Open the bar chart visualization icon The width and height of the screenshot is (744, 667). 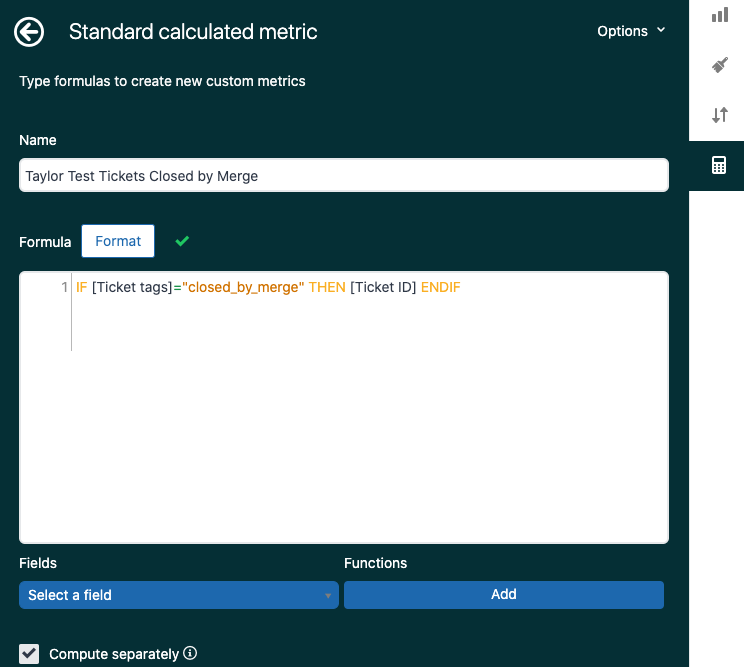coord(719,14)
